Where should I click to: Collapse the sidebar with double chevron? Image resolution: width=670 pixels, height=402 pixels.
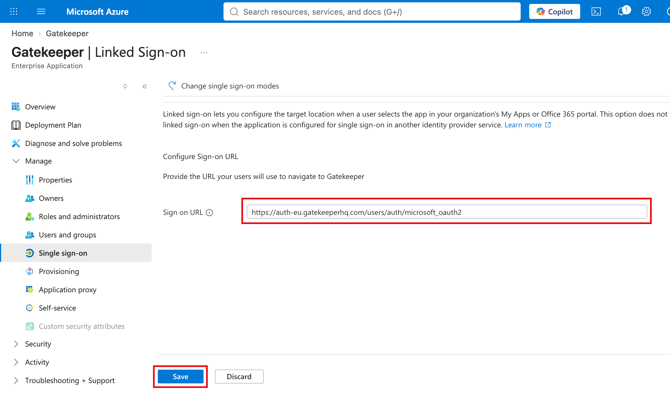pos(144,86)
